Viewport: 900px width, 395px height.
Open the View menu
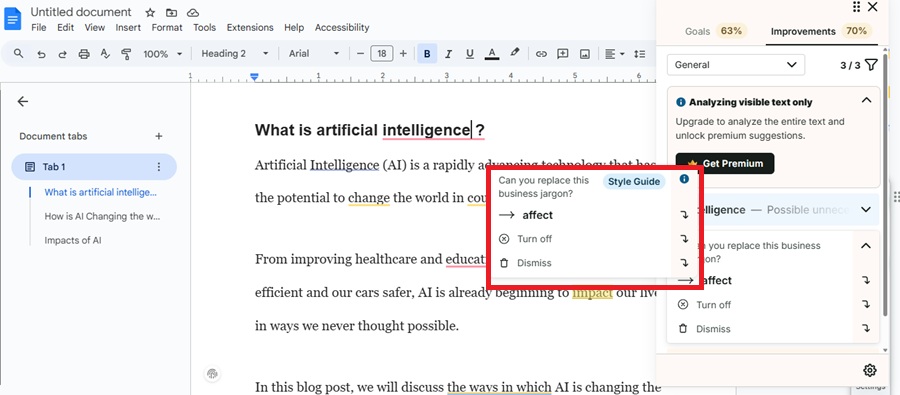click(95, 28)
